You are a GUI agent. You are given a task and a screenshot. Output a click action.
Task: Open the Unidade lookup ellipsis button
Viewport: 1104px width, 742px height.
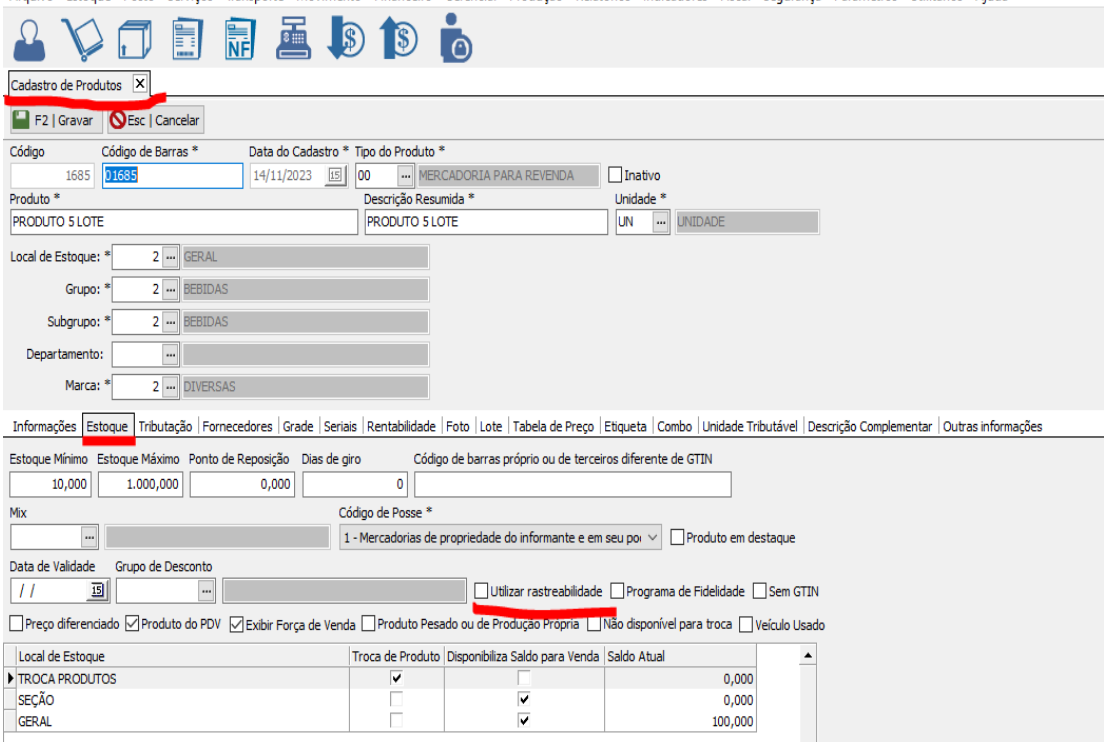click(x=660, y=222)
